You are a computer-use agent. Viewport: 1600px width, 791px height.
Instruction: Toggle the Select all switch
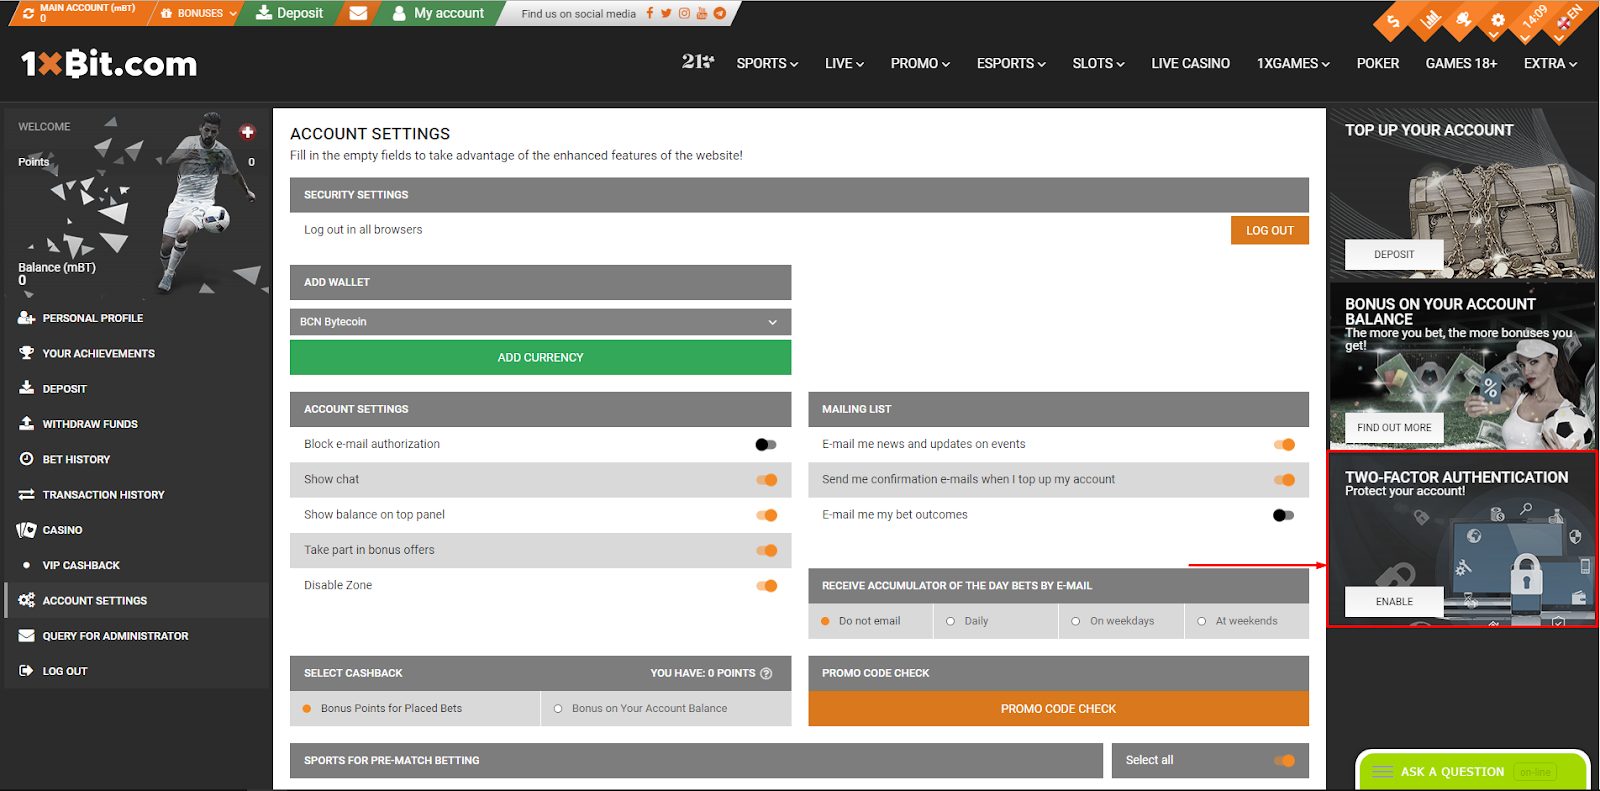[x=1285, y=761]
